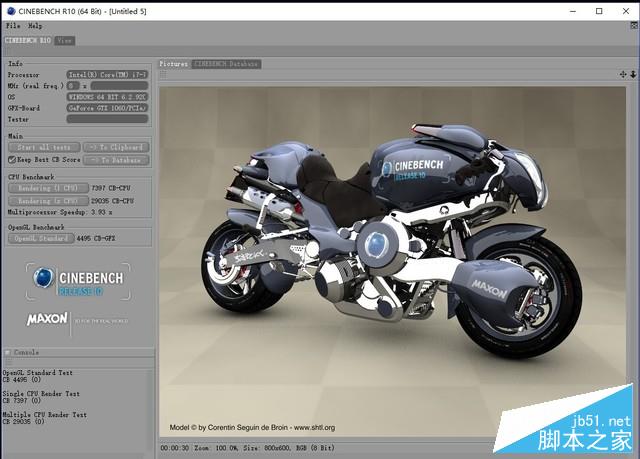
Task: Click the grip handle icon under the Pictures tab
Action: click(163, 74)
